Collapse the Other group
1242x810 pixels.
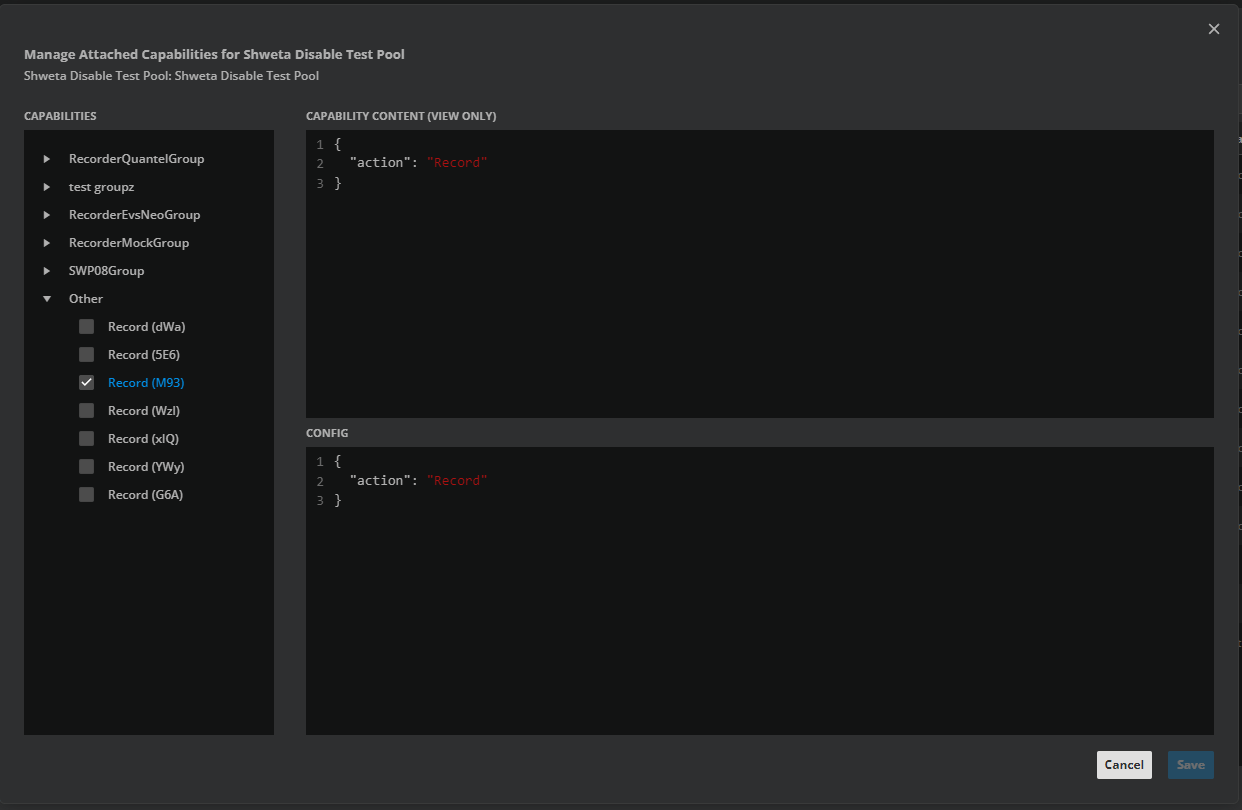(x=47, y=299)
